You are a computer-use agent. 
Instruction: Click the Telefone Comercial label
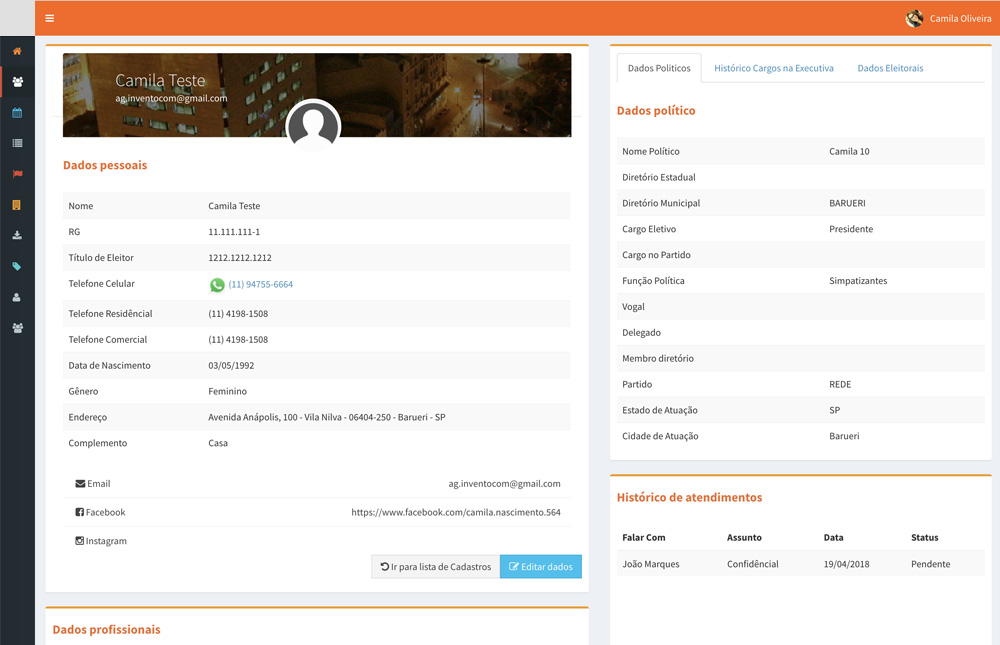[108, 339]
